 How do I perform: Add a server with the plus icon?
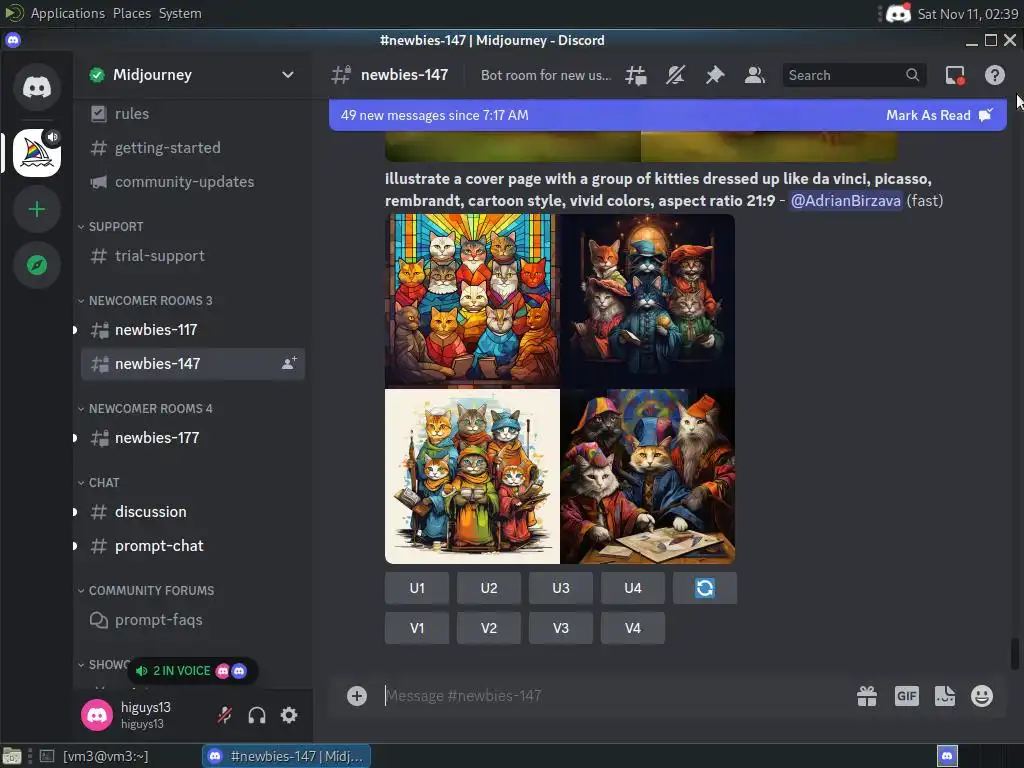point(37,209)
